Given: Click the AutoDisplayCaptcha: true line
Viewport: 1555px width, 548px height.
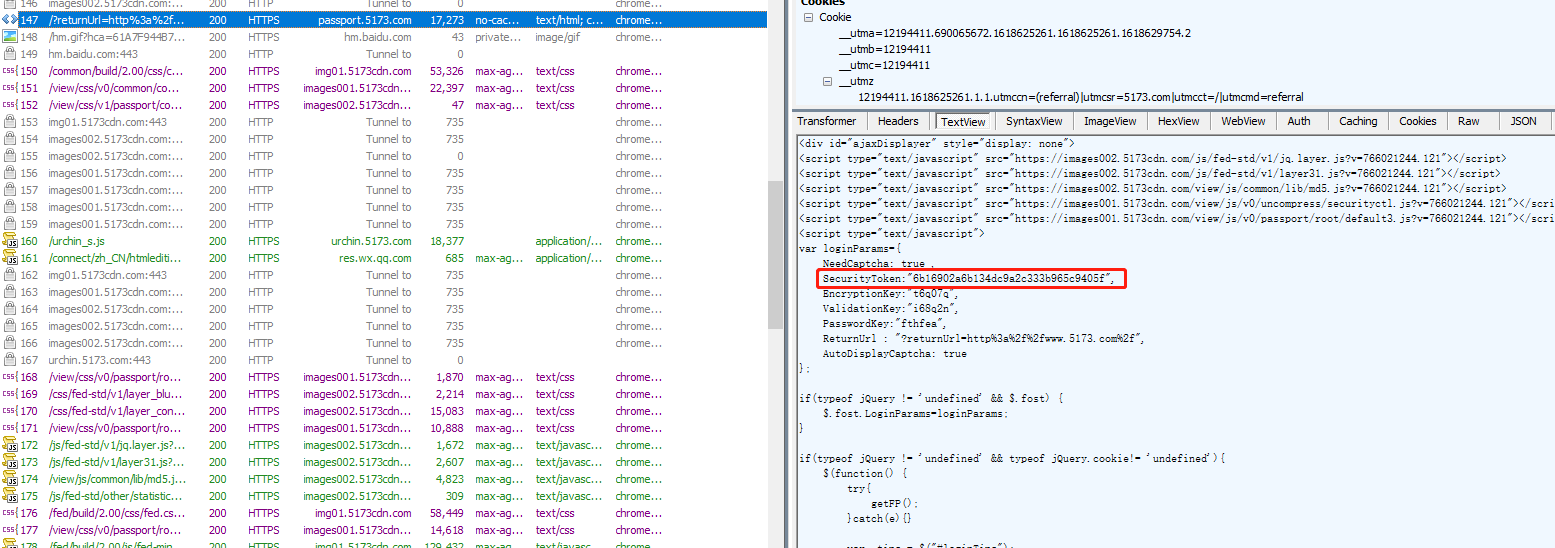Looking at the screenshot, I should (x=894, y=354).
